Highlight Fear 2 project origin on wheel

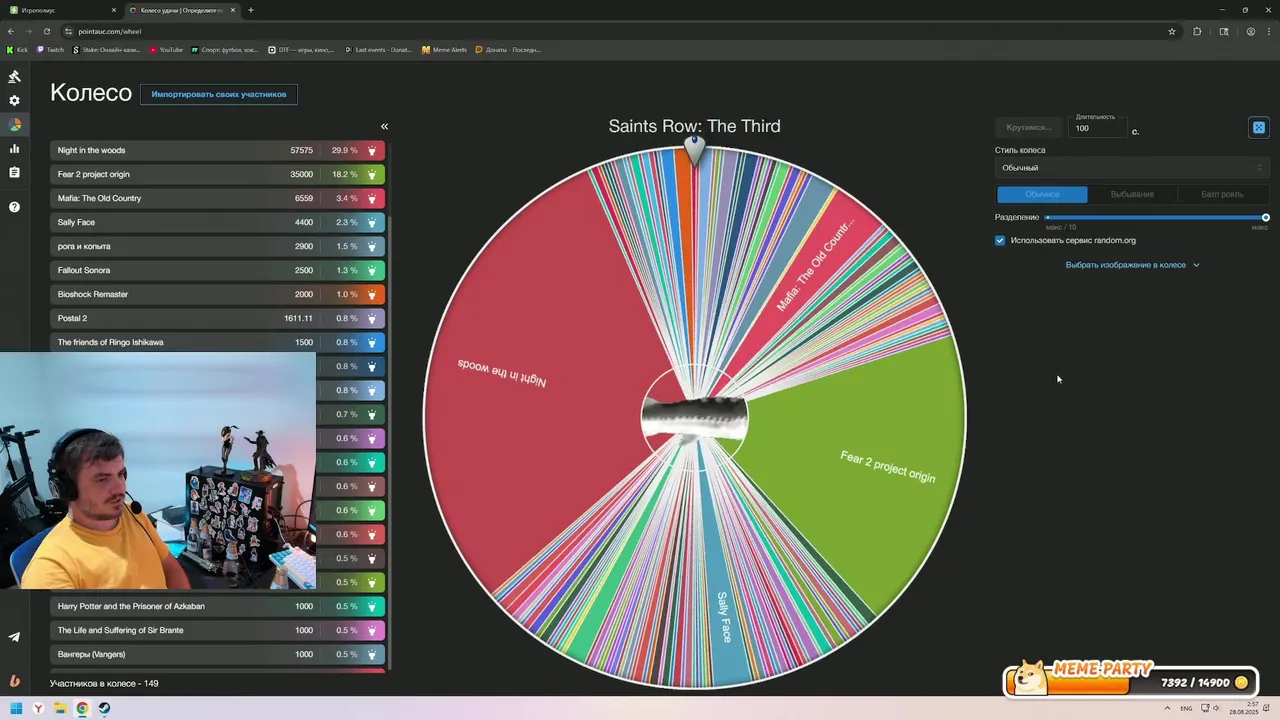(372, 174)
